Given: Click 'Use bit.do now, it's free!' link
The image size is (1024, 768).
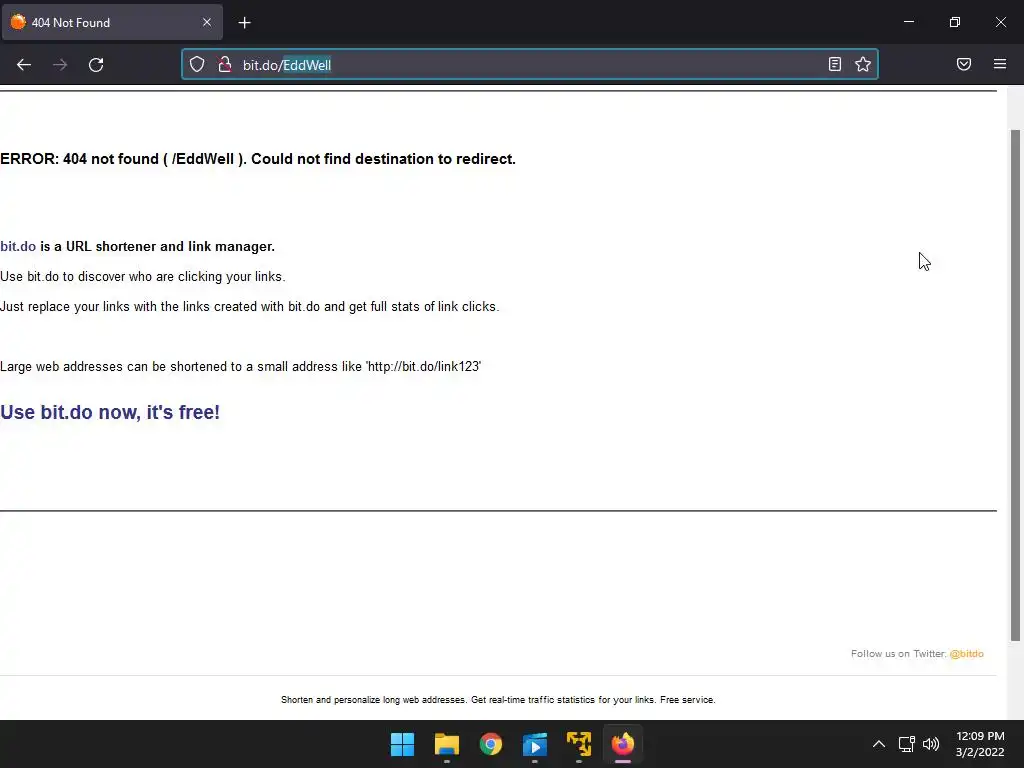Looking at the screenshot, I should tap(110, 412).
